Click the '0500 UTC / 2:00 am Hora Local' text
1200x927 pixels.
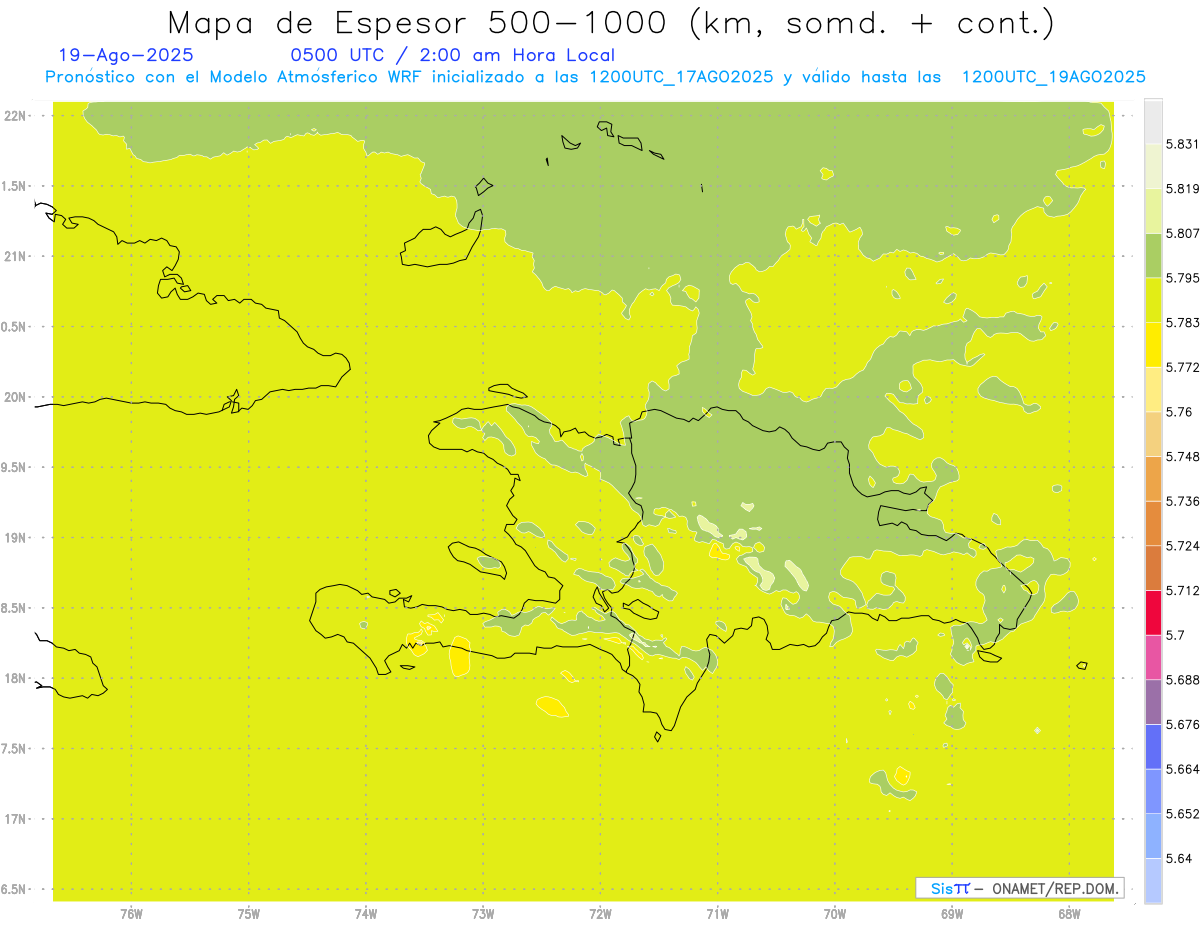tap(452, 56)
